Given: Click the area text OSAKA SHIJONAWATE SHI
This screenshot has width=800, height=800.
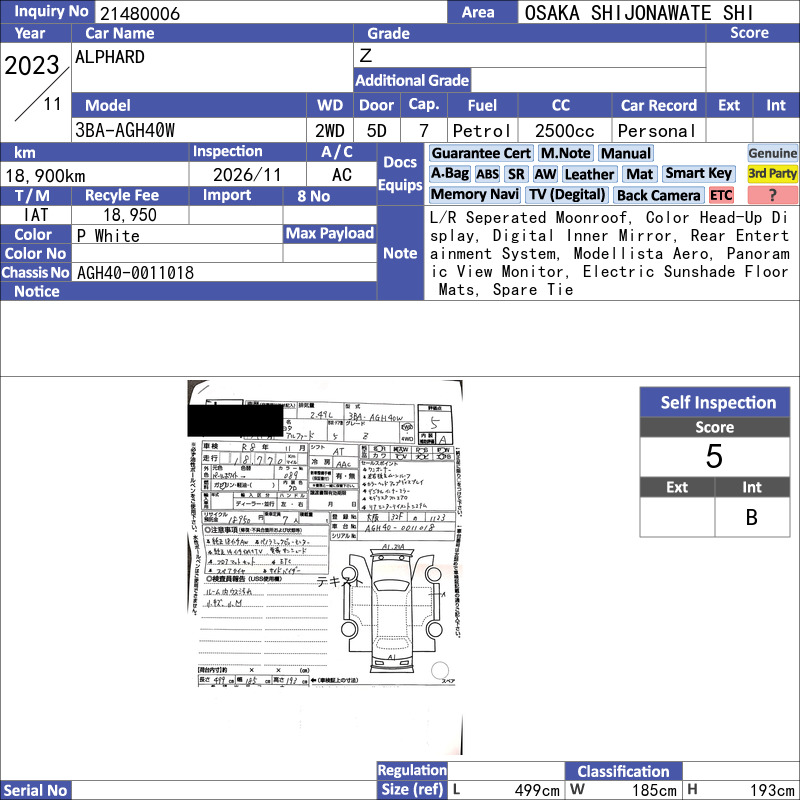Looking at the screenshot, I should point(639,13).
